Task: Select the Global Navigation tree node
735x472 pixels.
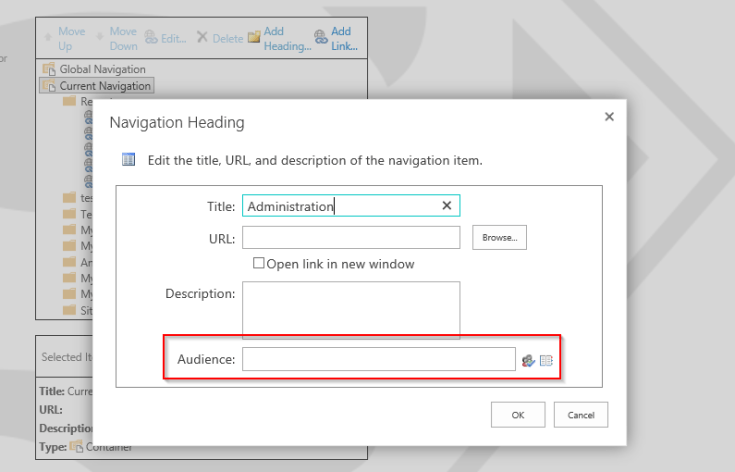Action: click(102, 69)
